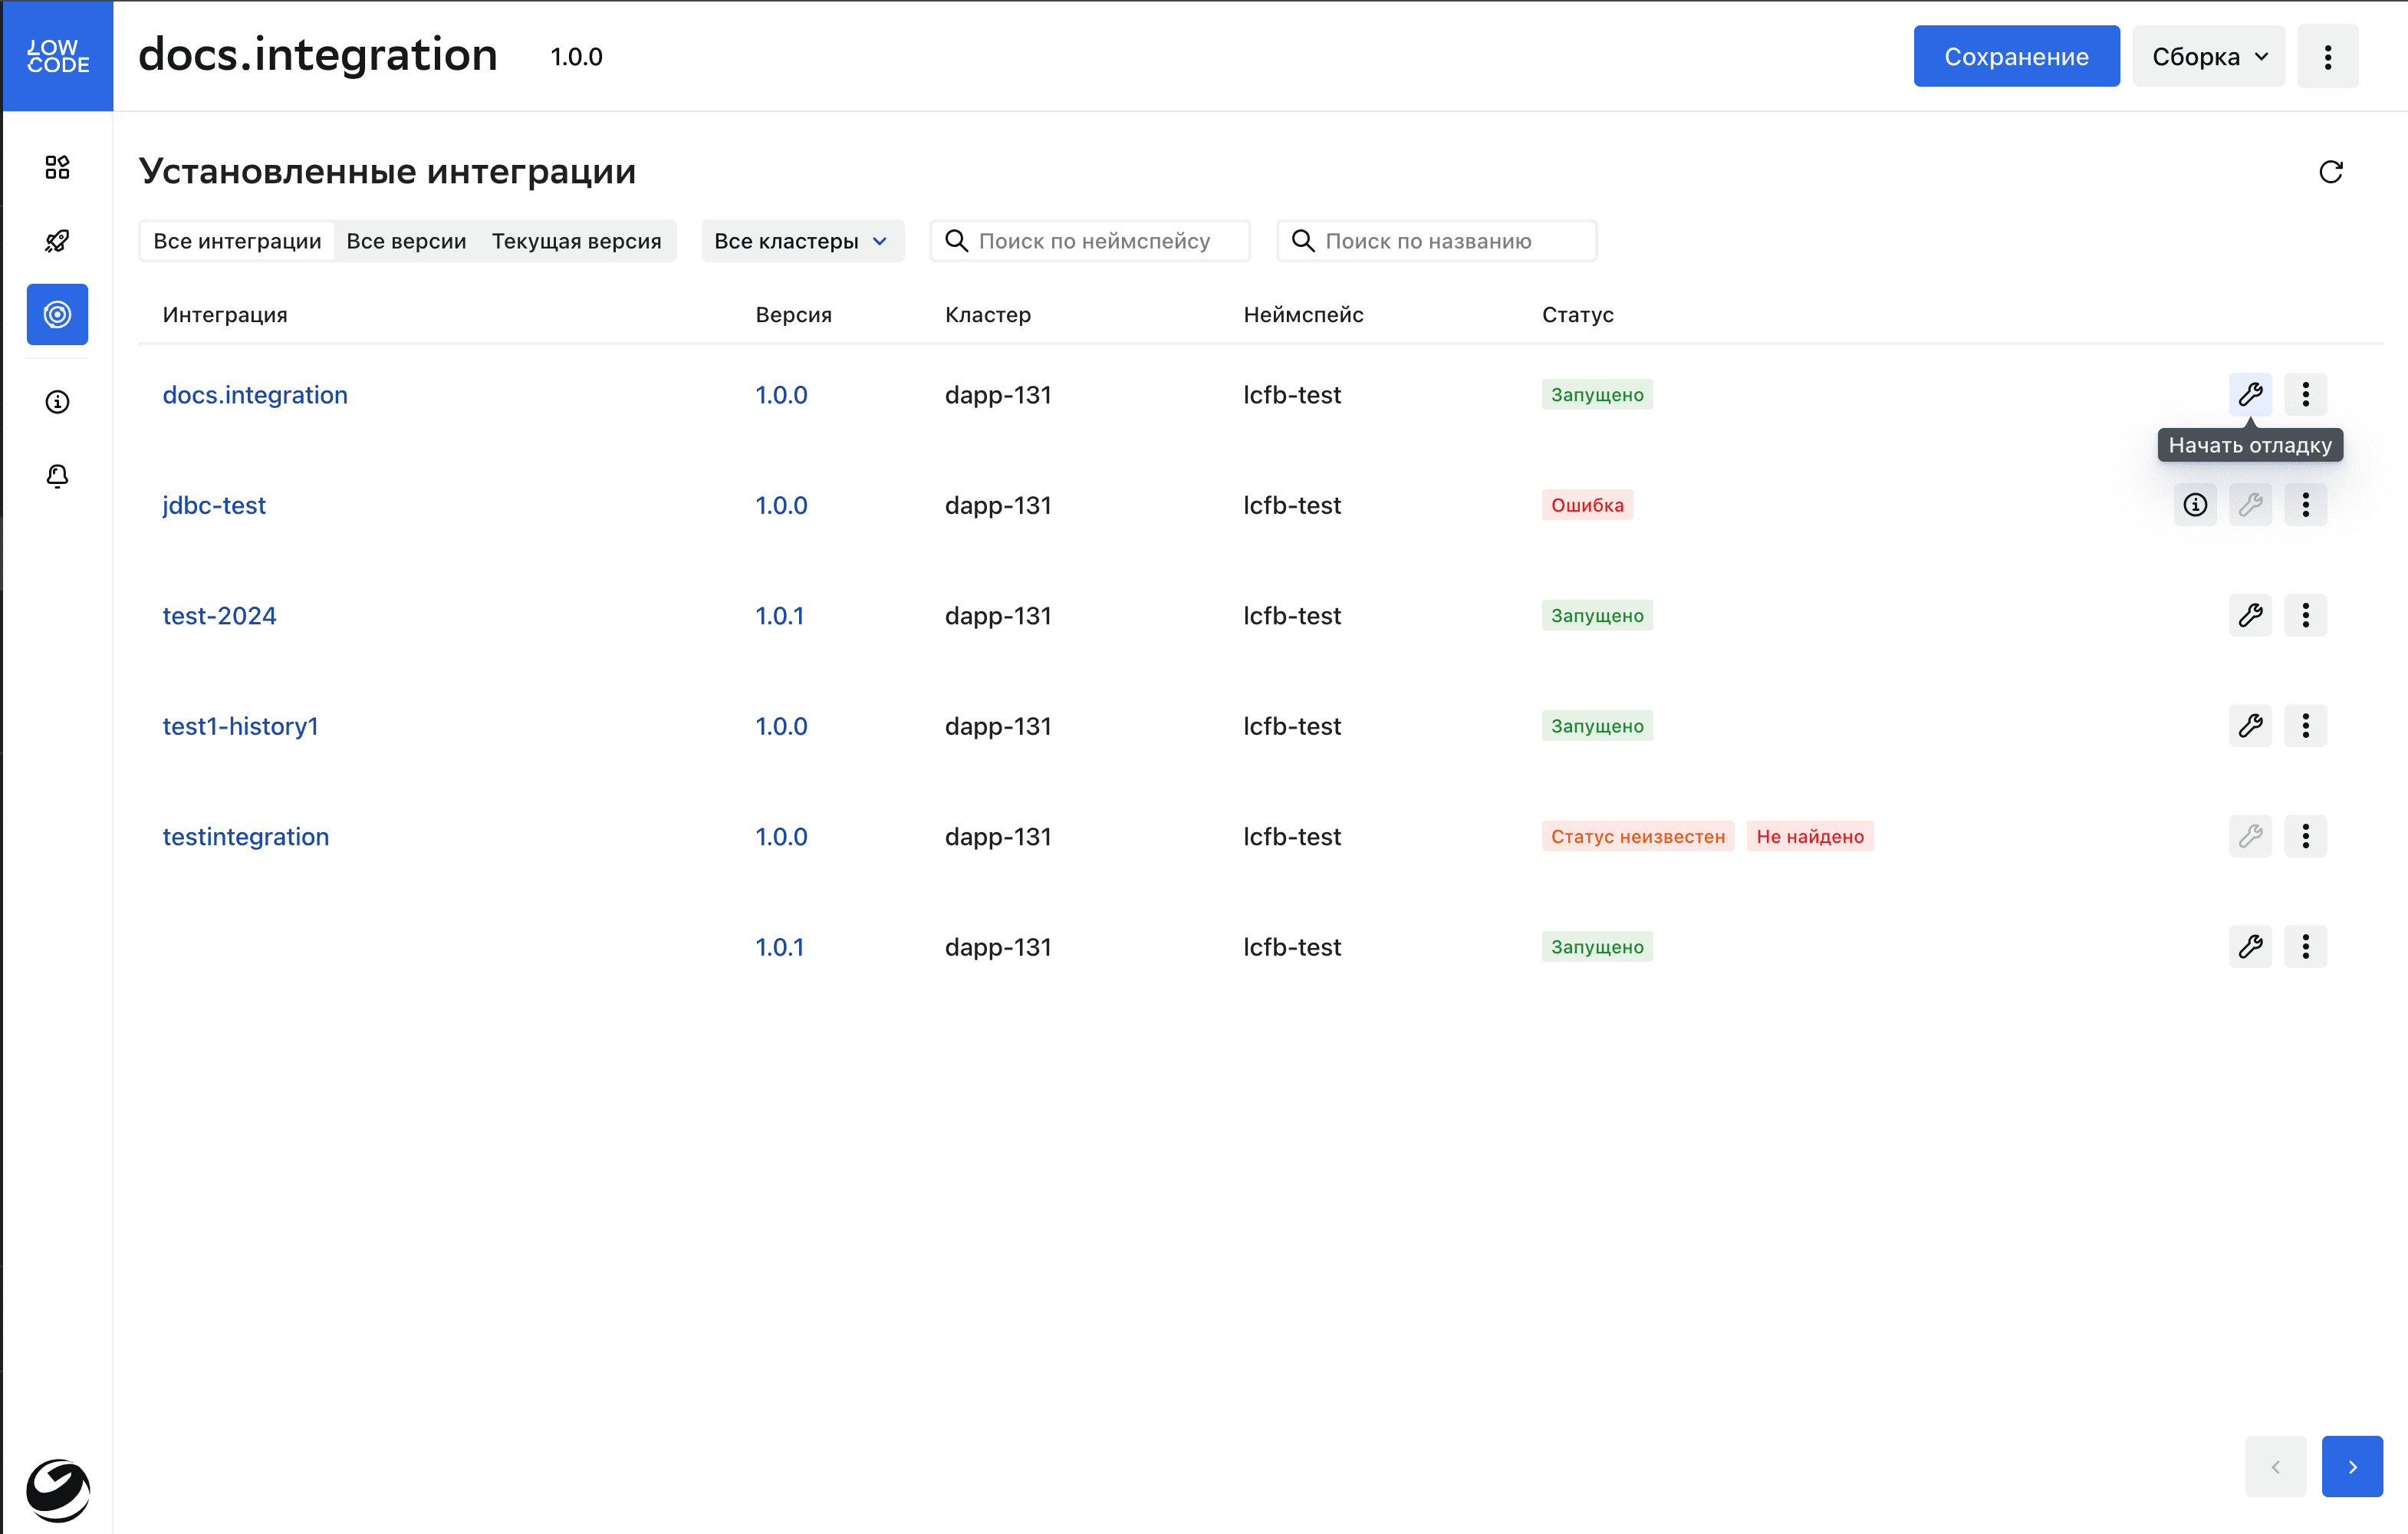Click the 'Сохранение' button
Image resolution: width=2408 pixels, height=1534 pixels.
coord(2015,57)
